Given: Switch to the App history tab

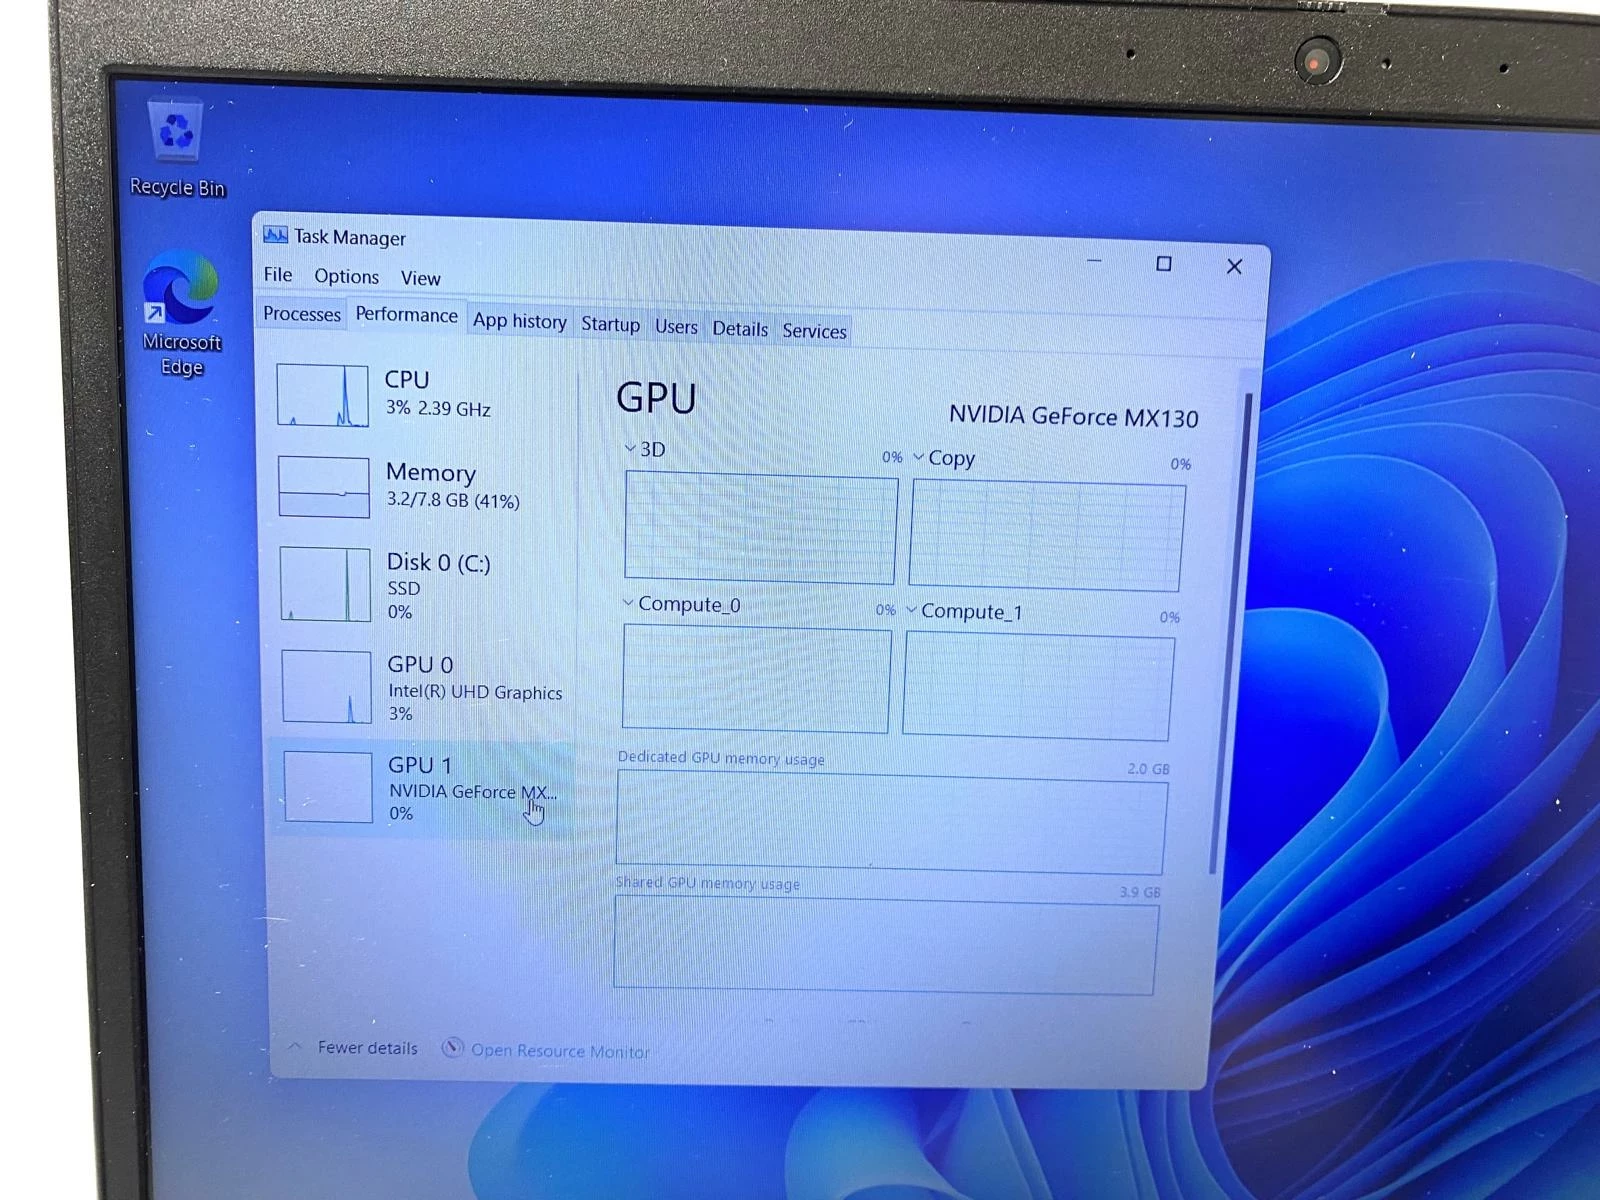Looking at the screenshot, I should pyautogui.click(x=520, y=321).
